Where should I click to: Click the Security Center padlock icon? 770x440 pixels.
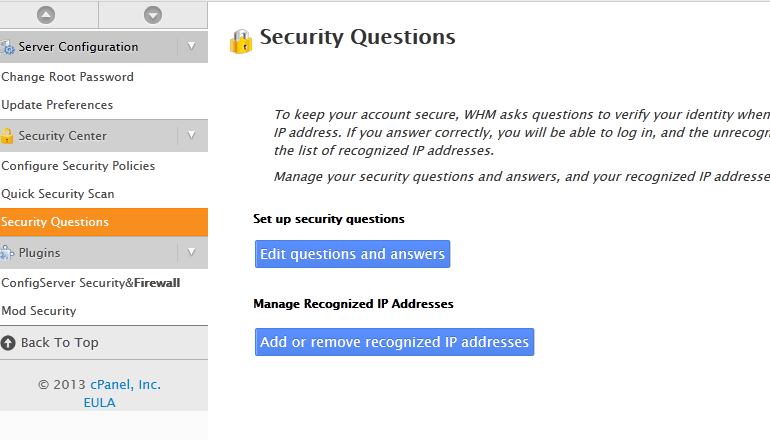[7, 136]
